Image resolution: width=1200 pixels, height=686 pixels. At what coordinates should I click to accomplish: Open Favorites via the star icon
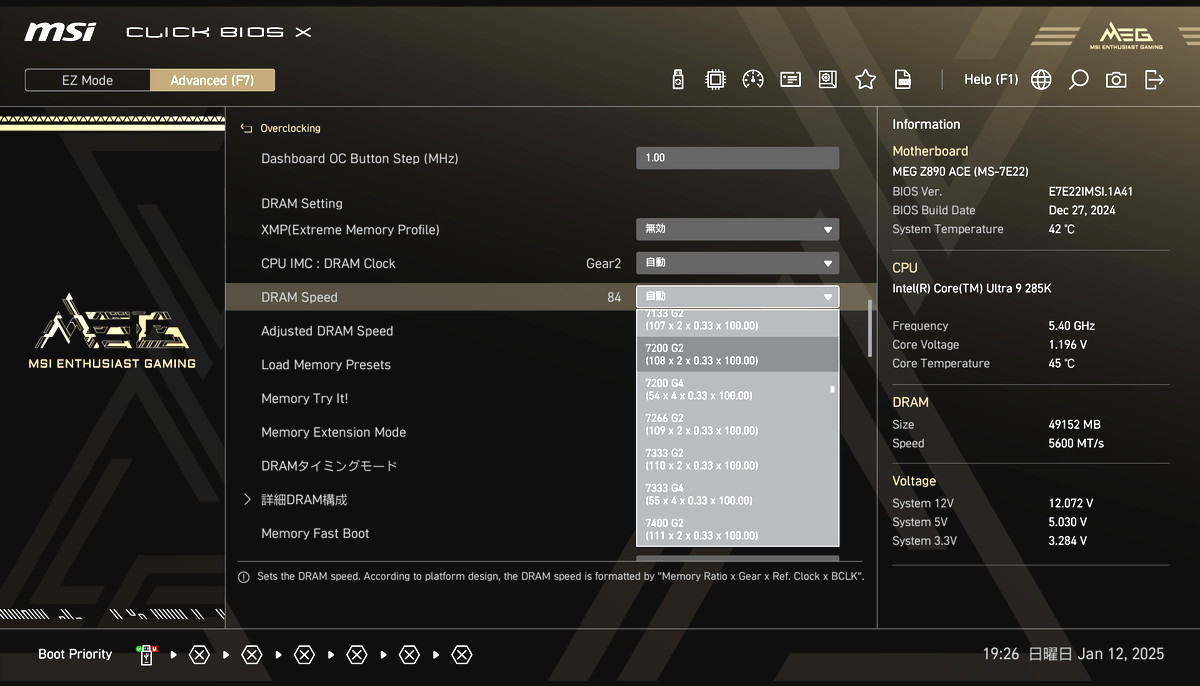[x=865, y=80]
